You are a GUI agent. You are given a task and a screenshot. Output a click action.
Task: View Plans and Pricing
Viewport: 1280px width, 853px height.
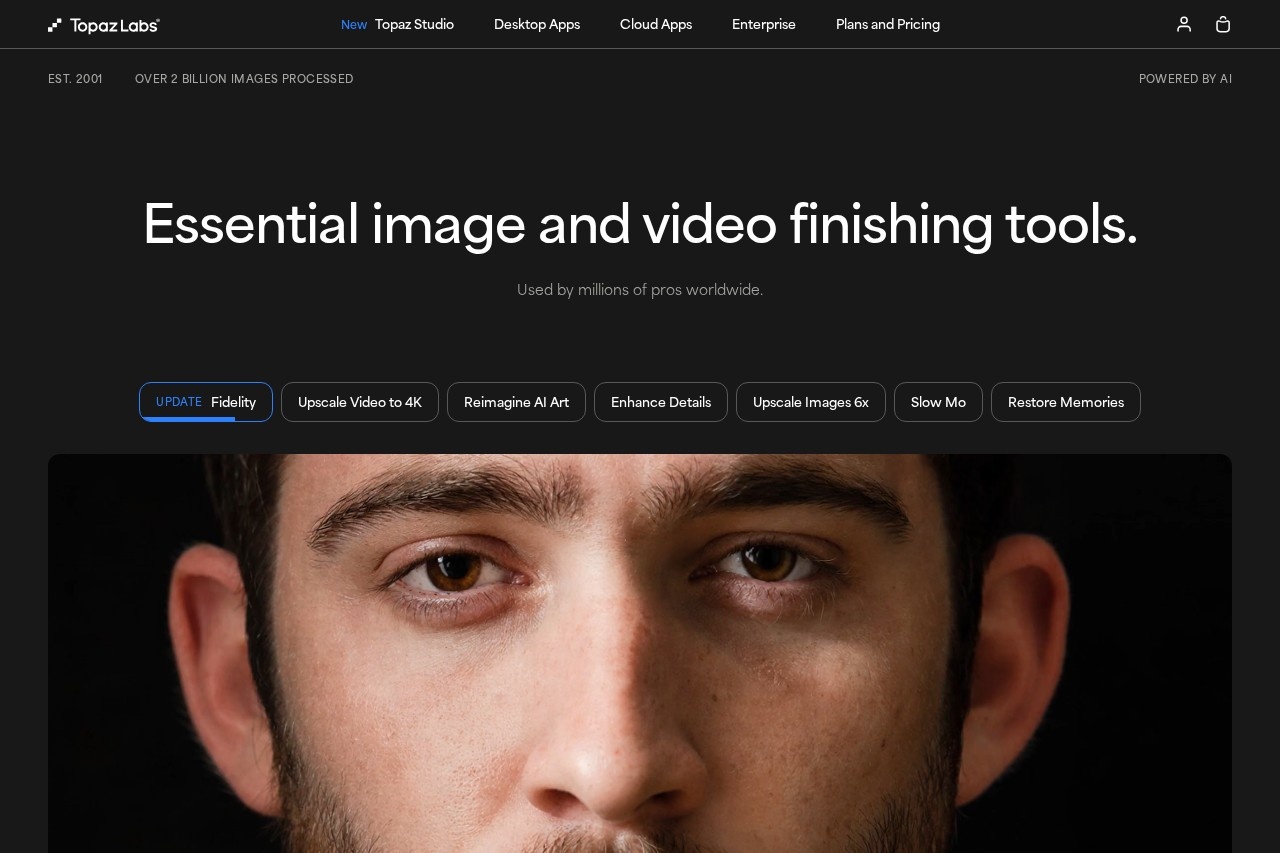pyautogui.click(x=888, y=24)
